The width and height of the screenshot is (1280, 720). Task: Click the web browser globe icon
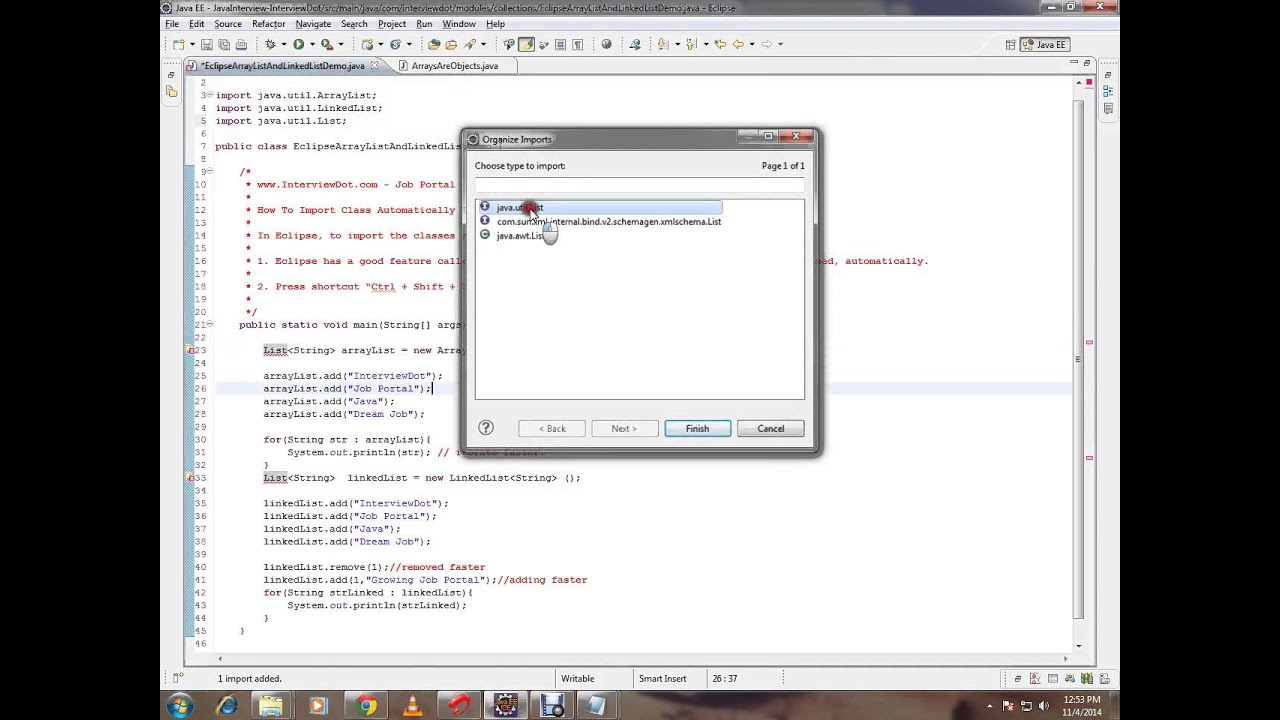tap(606, 44)
